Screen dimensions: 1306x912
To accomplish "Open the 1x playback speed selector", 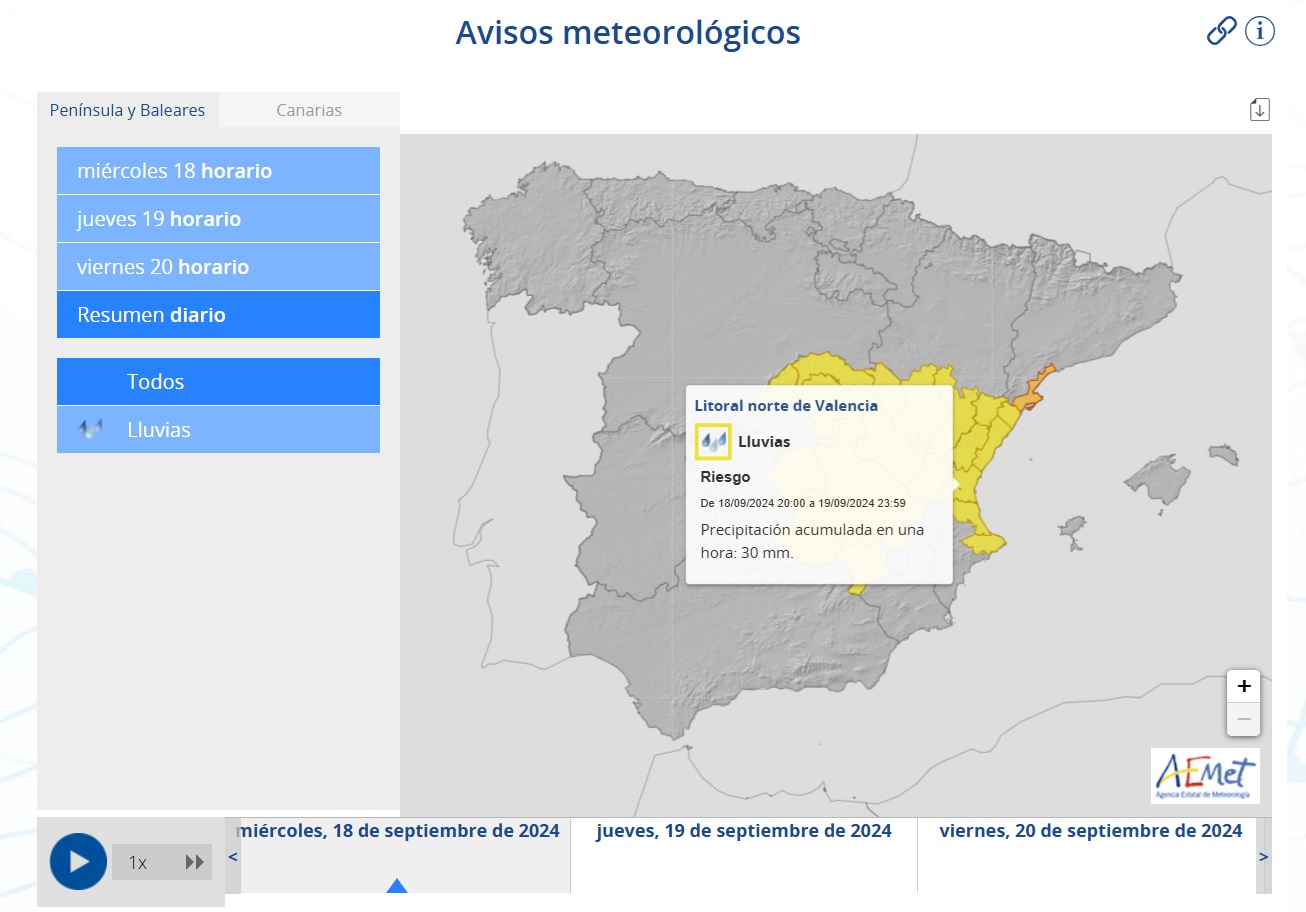I will (137, 861).
